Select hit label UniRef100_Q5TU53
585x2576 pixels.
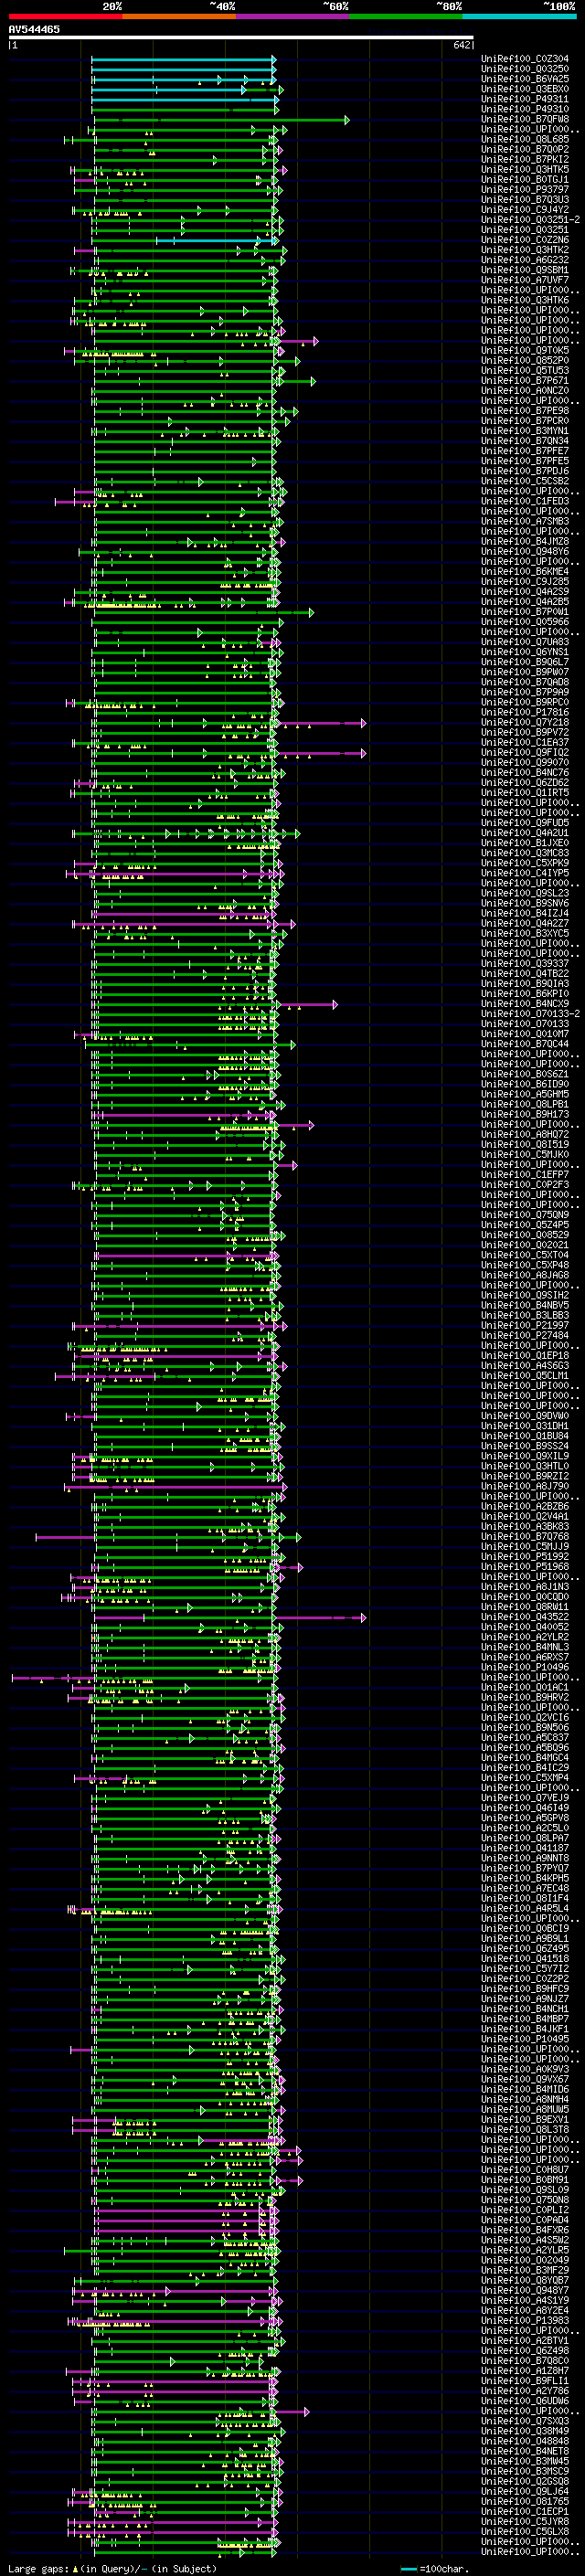coord(525,371)
